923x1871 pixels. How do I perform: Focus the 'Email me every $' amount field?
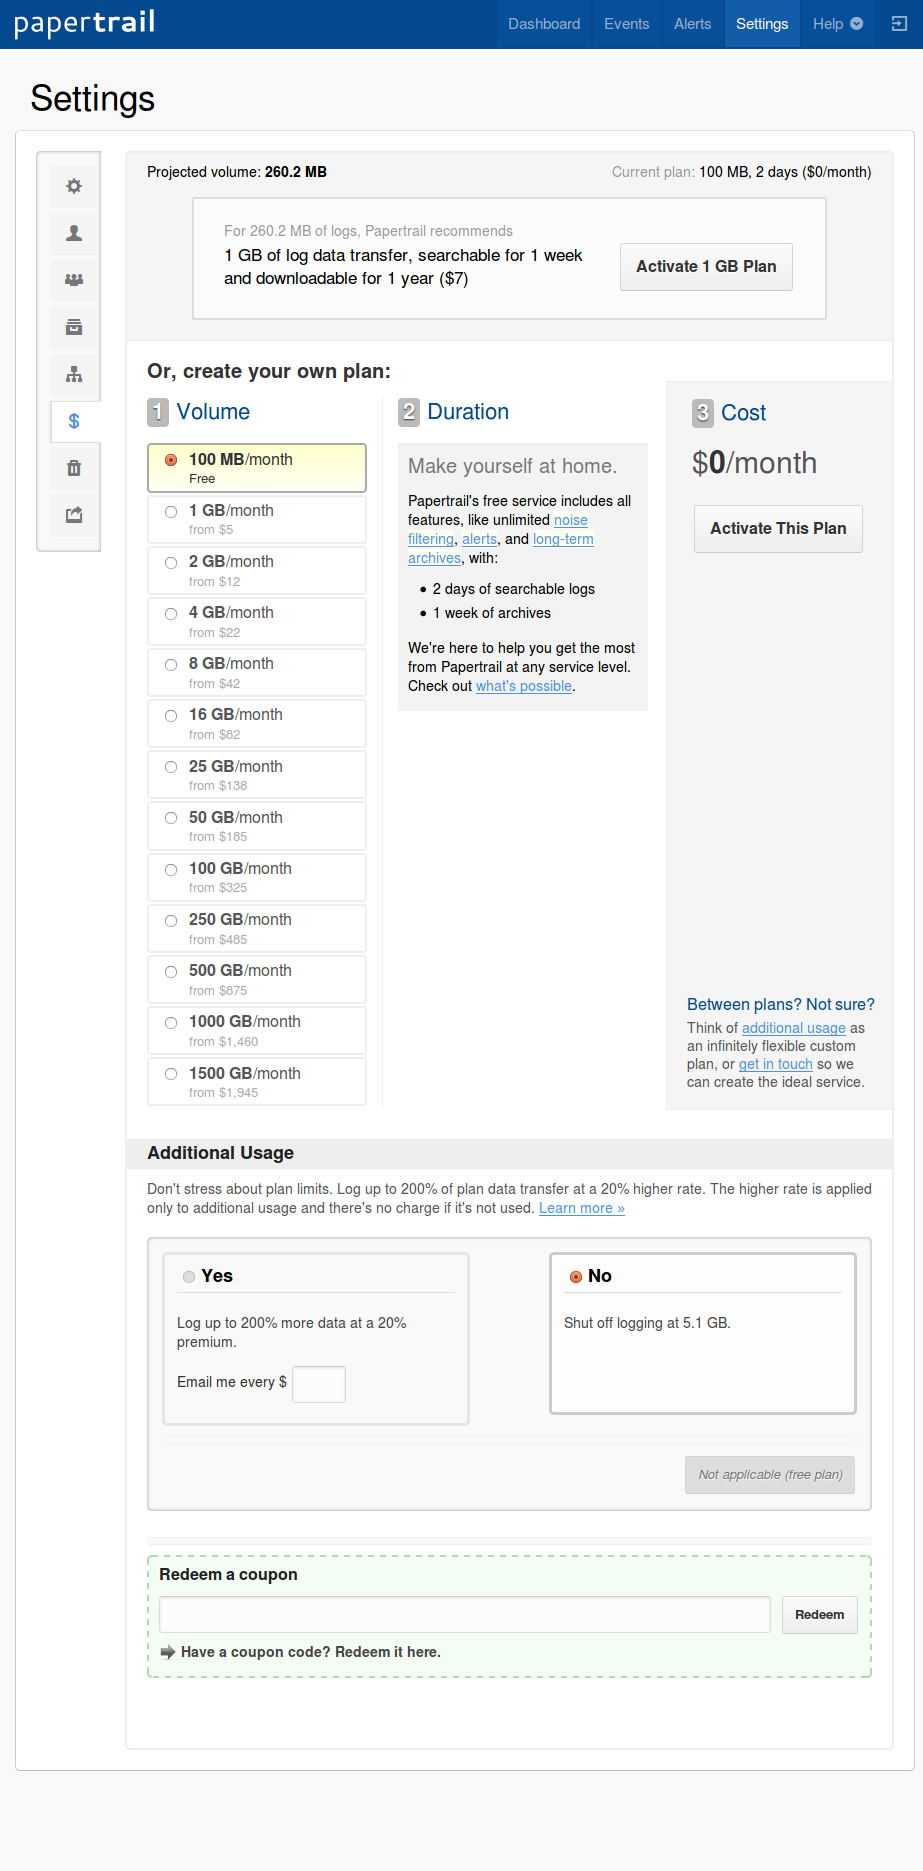pyautogui.click(x=319, y=1384)
